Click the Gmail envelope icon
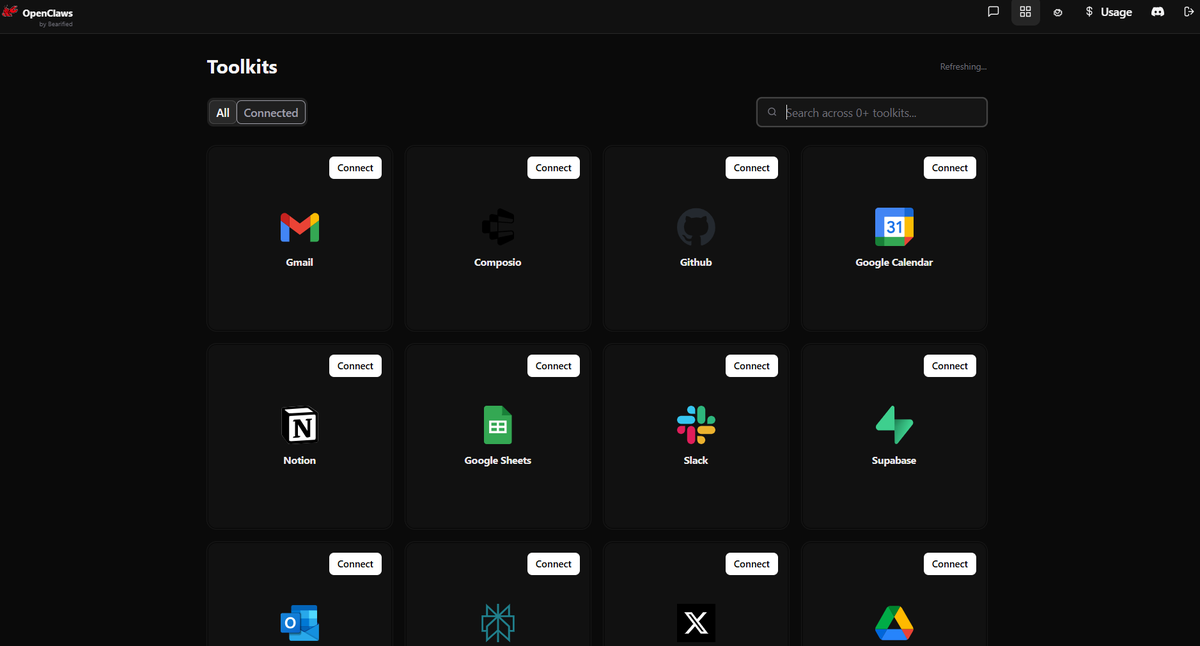This screenshot has width=1200, height=646. click(x=300, y=227)
